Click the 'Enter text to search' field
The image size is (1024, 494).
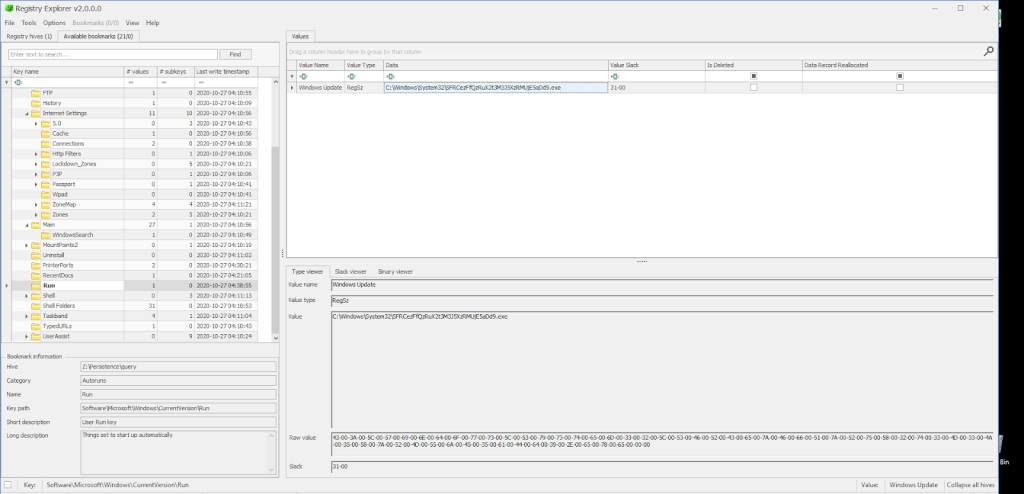click(x=112, y=54)
